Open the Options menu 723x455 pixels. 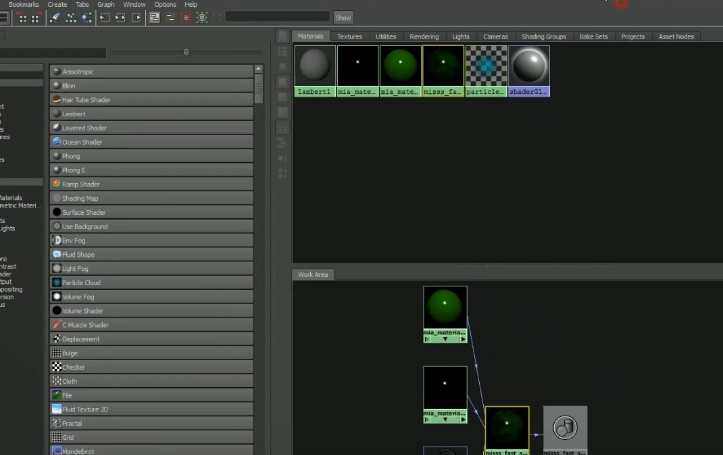click(x=165, y=5)
